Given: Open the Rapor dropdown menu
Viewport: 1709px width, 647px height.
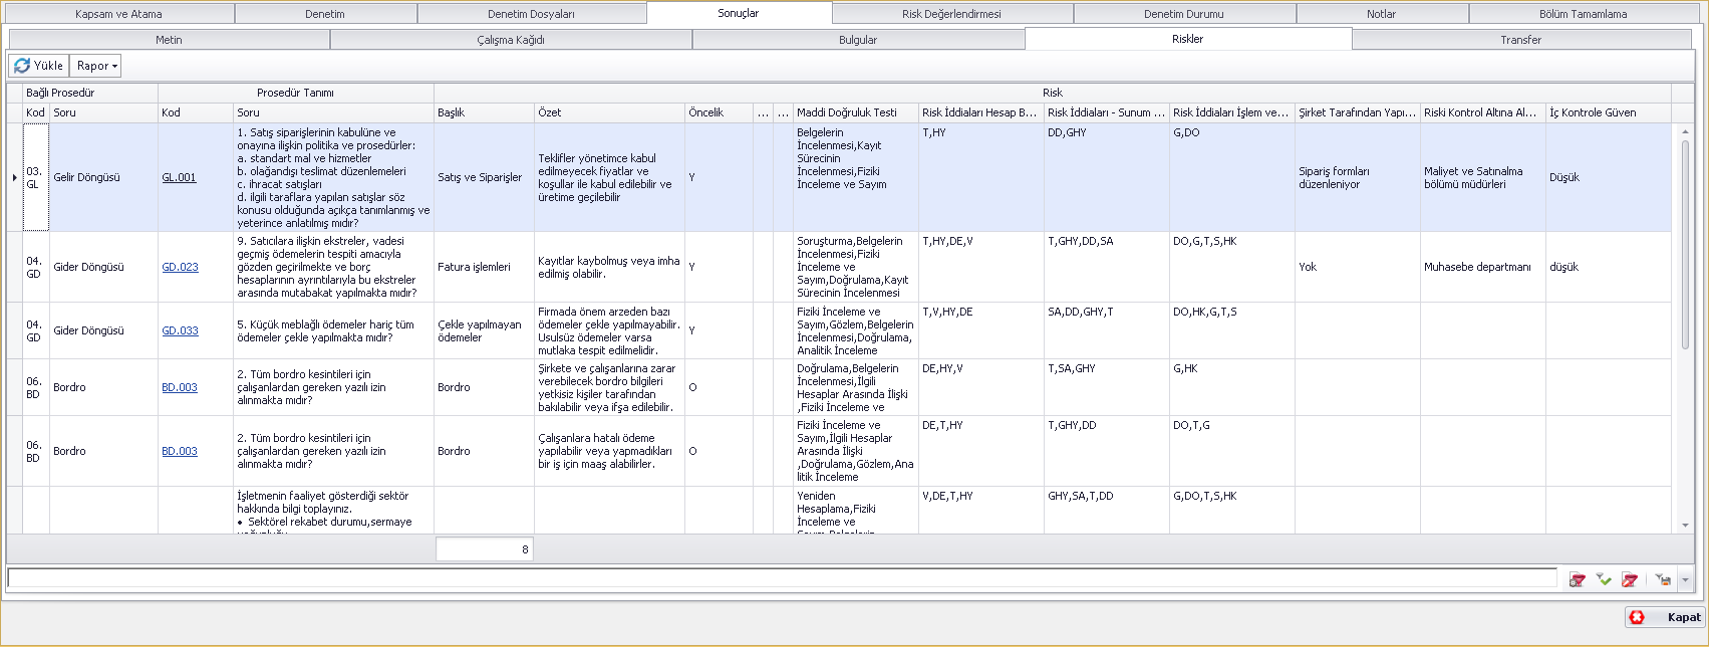Looking at the screenshot, I should 96,66.
